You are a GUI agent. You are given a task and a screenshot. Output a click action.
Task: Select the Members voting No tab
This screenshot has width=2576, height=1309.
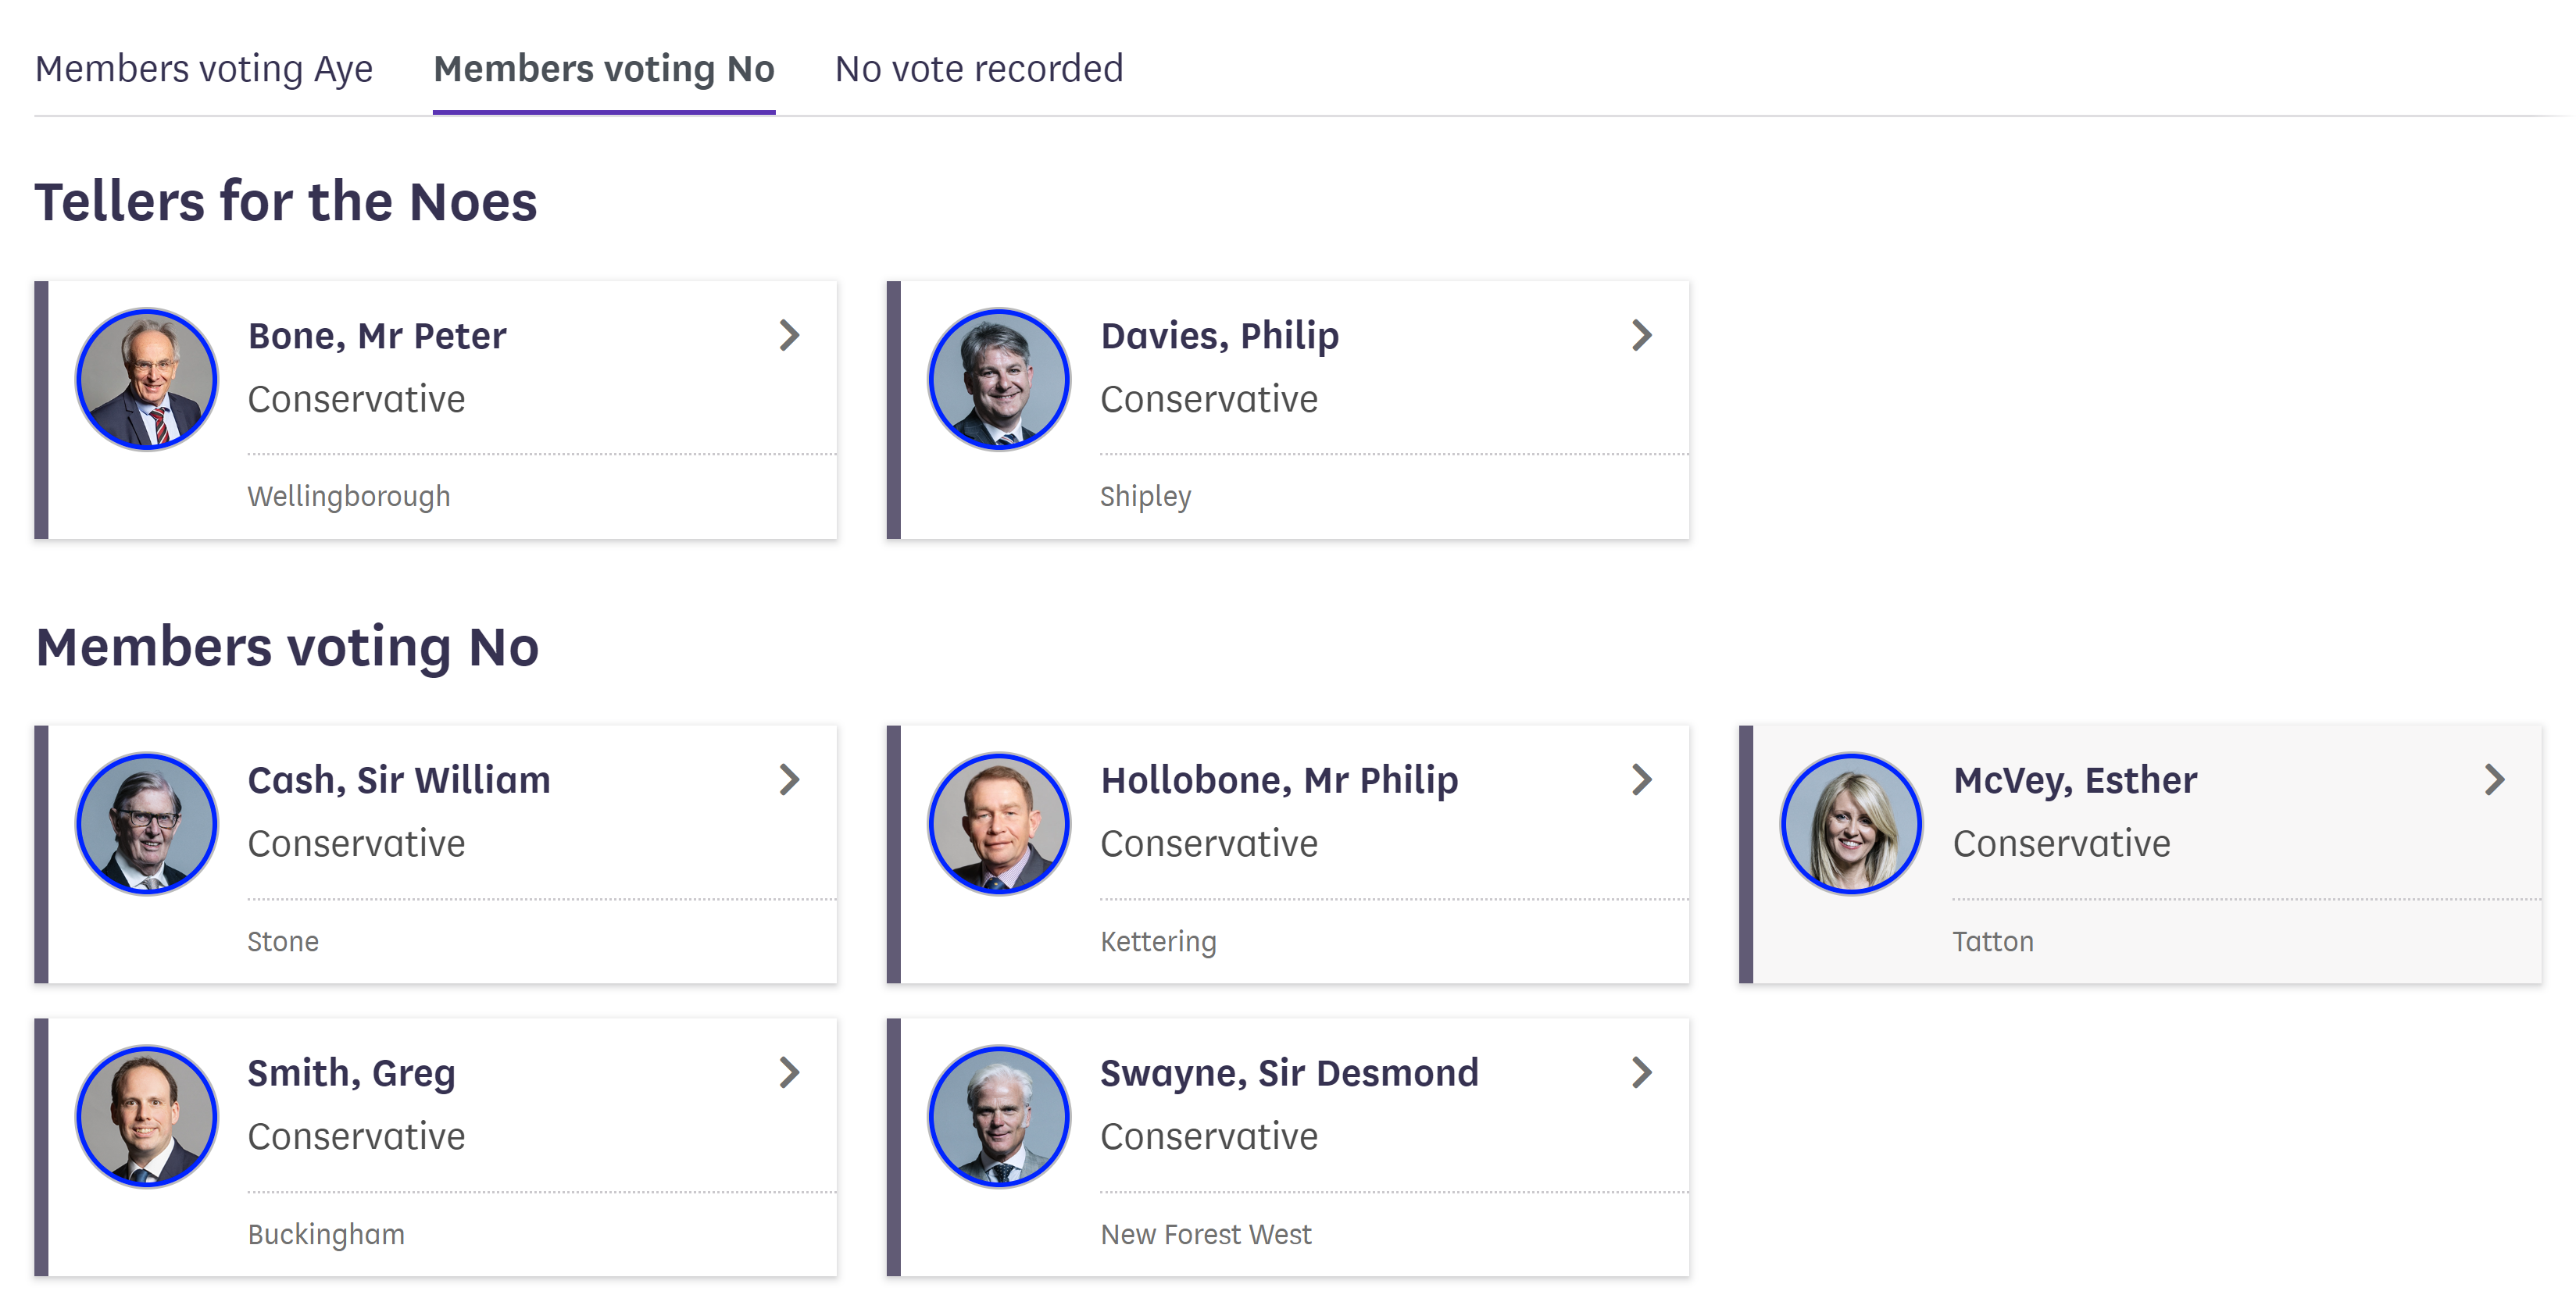click(x=604, y=69)
